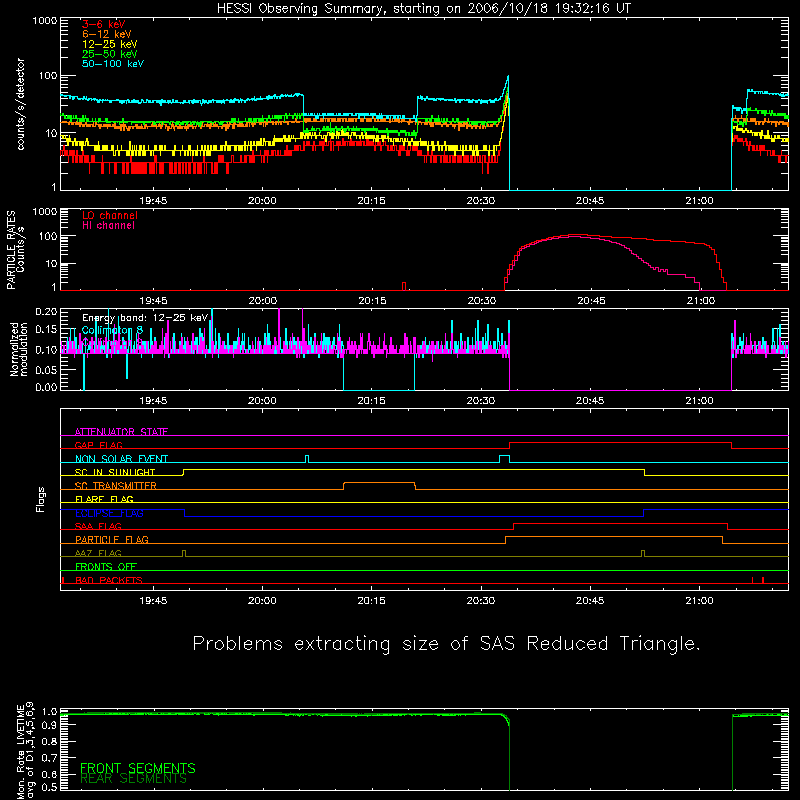Click the 1000 tick on counts/s/detector axis

[x=44, y=21]
